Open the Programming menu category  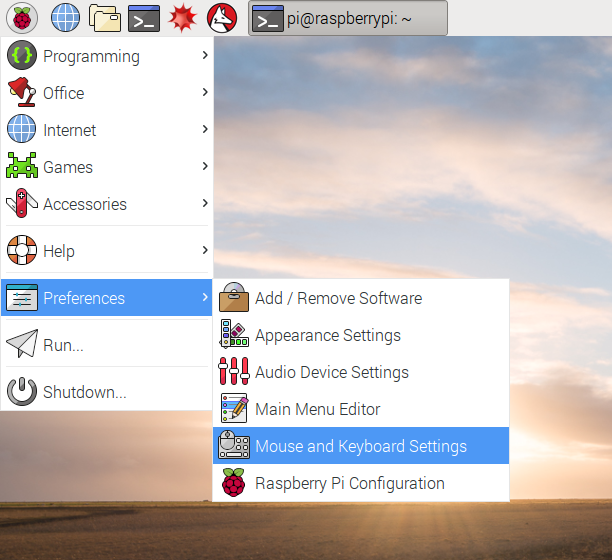(107, 55)
